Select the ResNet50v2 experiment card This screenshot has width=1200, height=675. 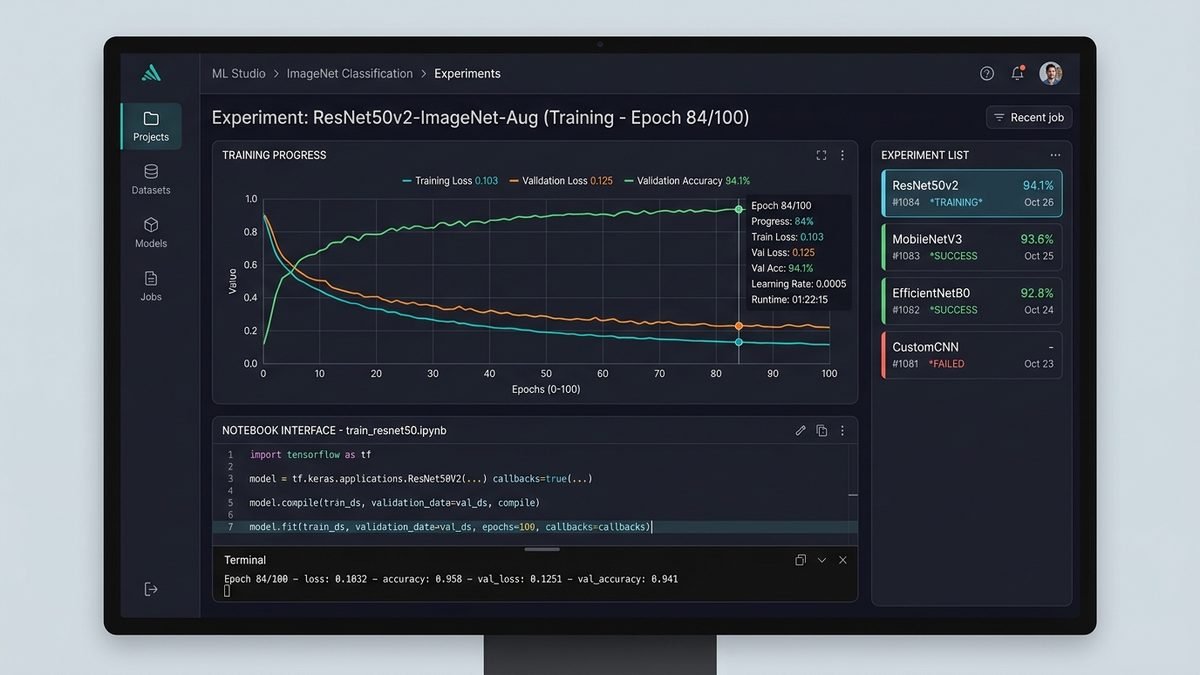972,193
